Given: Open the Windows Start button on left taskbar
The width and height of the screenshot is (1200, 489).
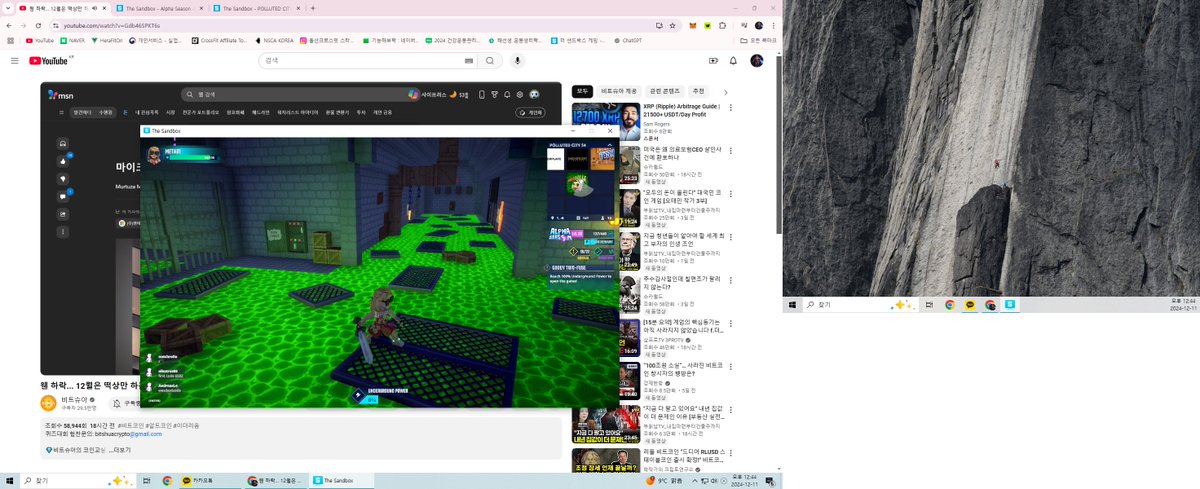Looking at the screenshot, I should [10, 481].
